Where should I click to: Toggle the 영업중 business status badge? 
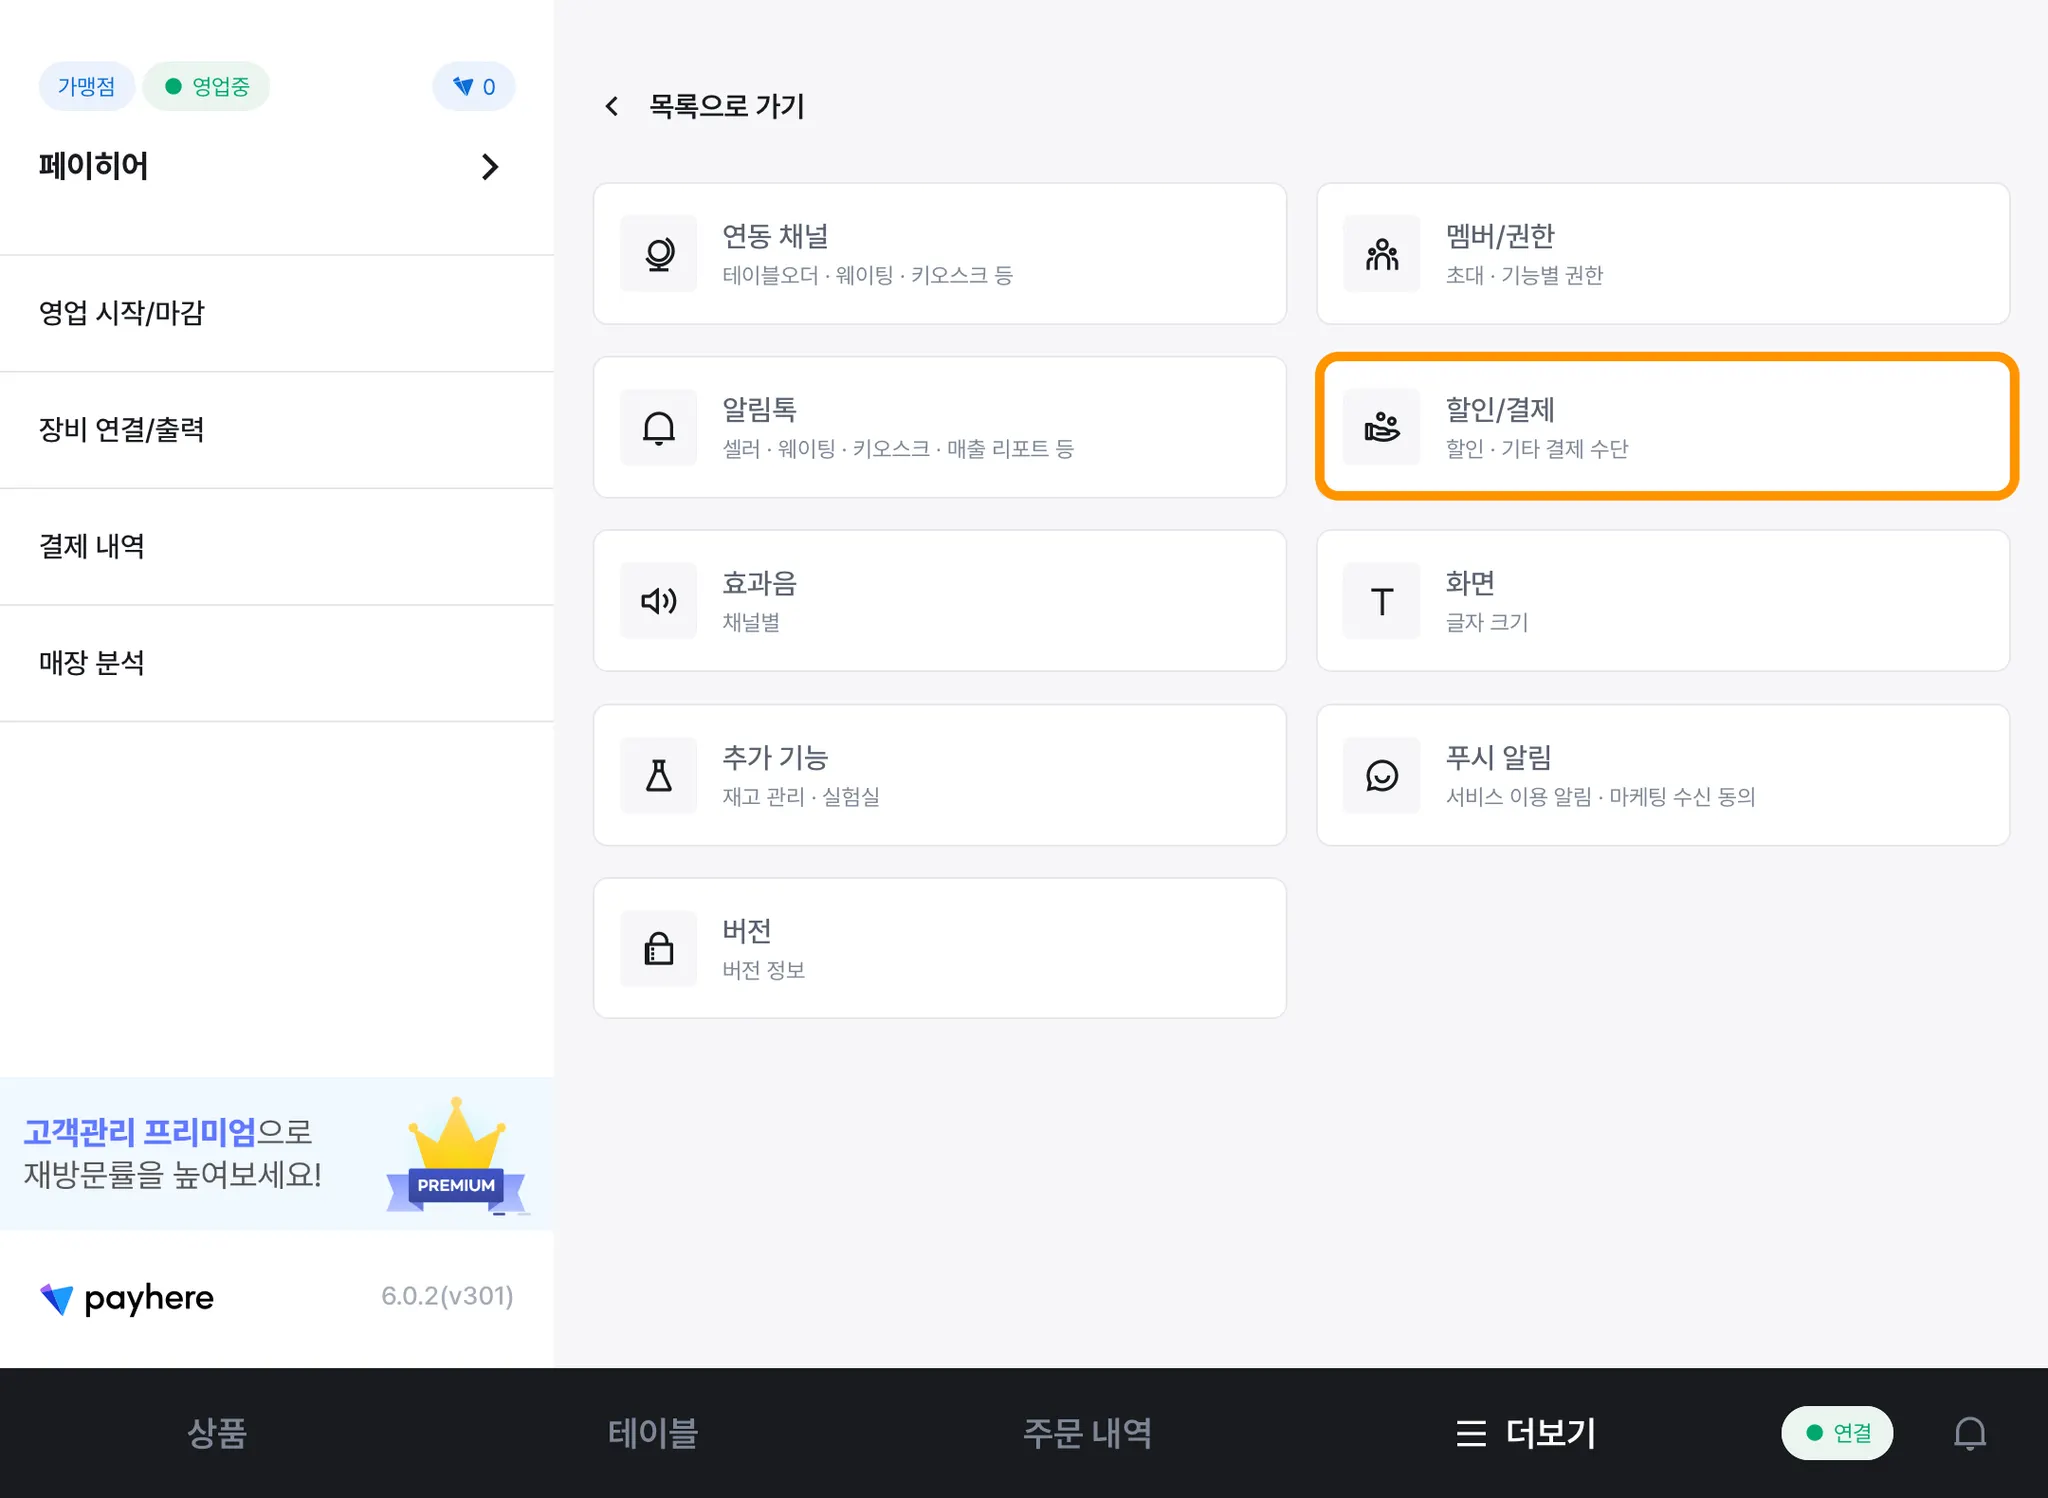point(206,87)
